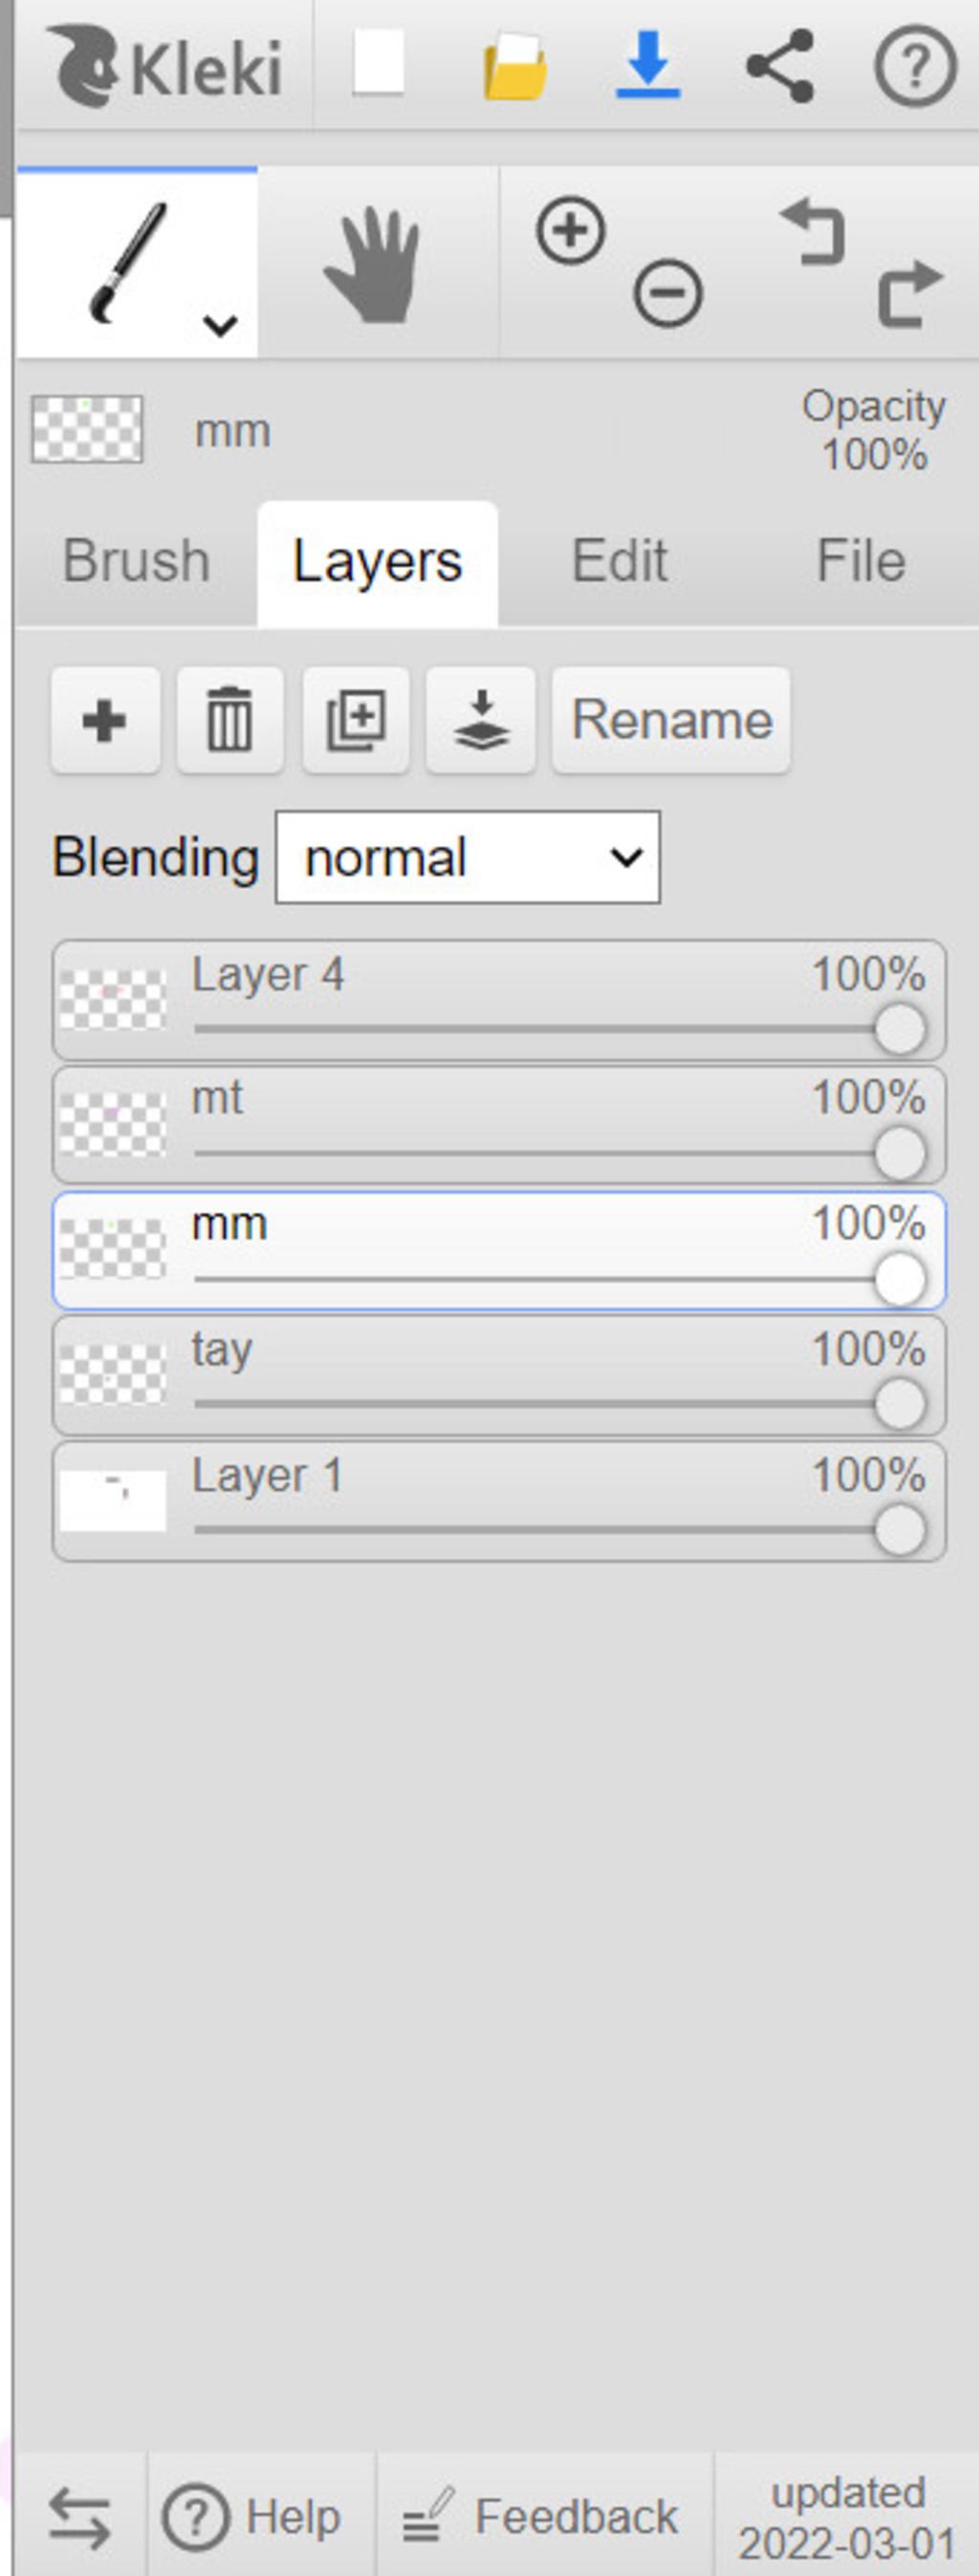Add a new layer with plus button
The image size is (979, 2576).
pos(105,720)
